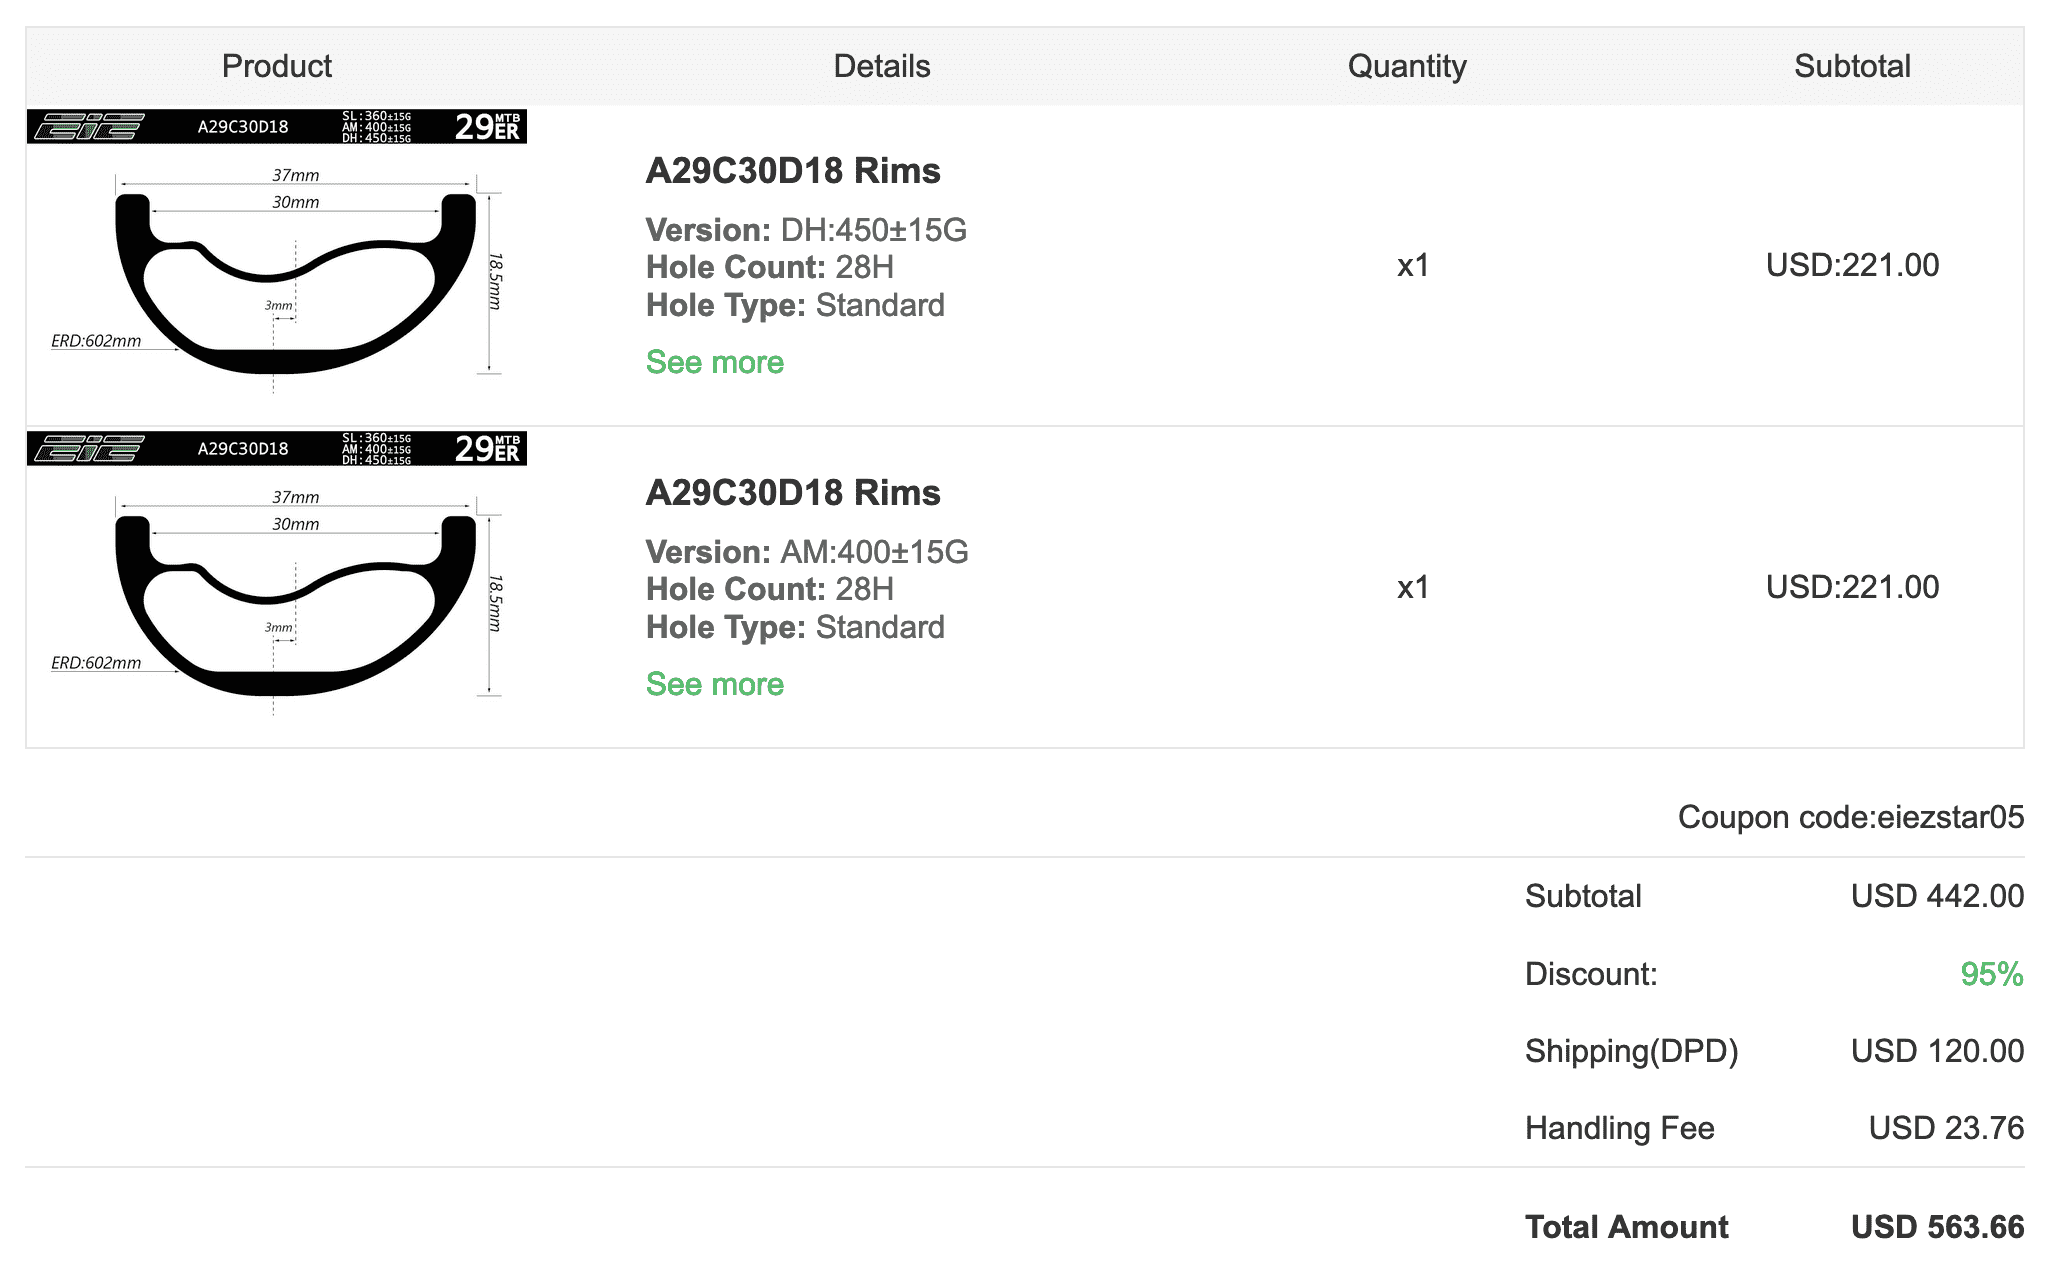The image size is (2048, 1278).
Task: Click the Subtotal column header
Action: click(1852, 66)
